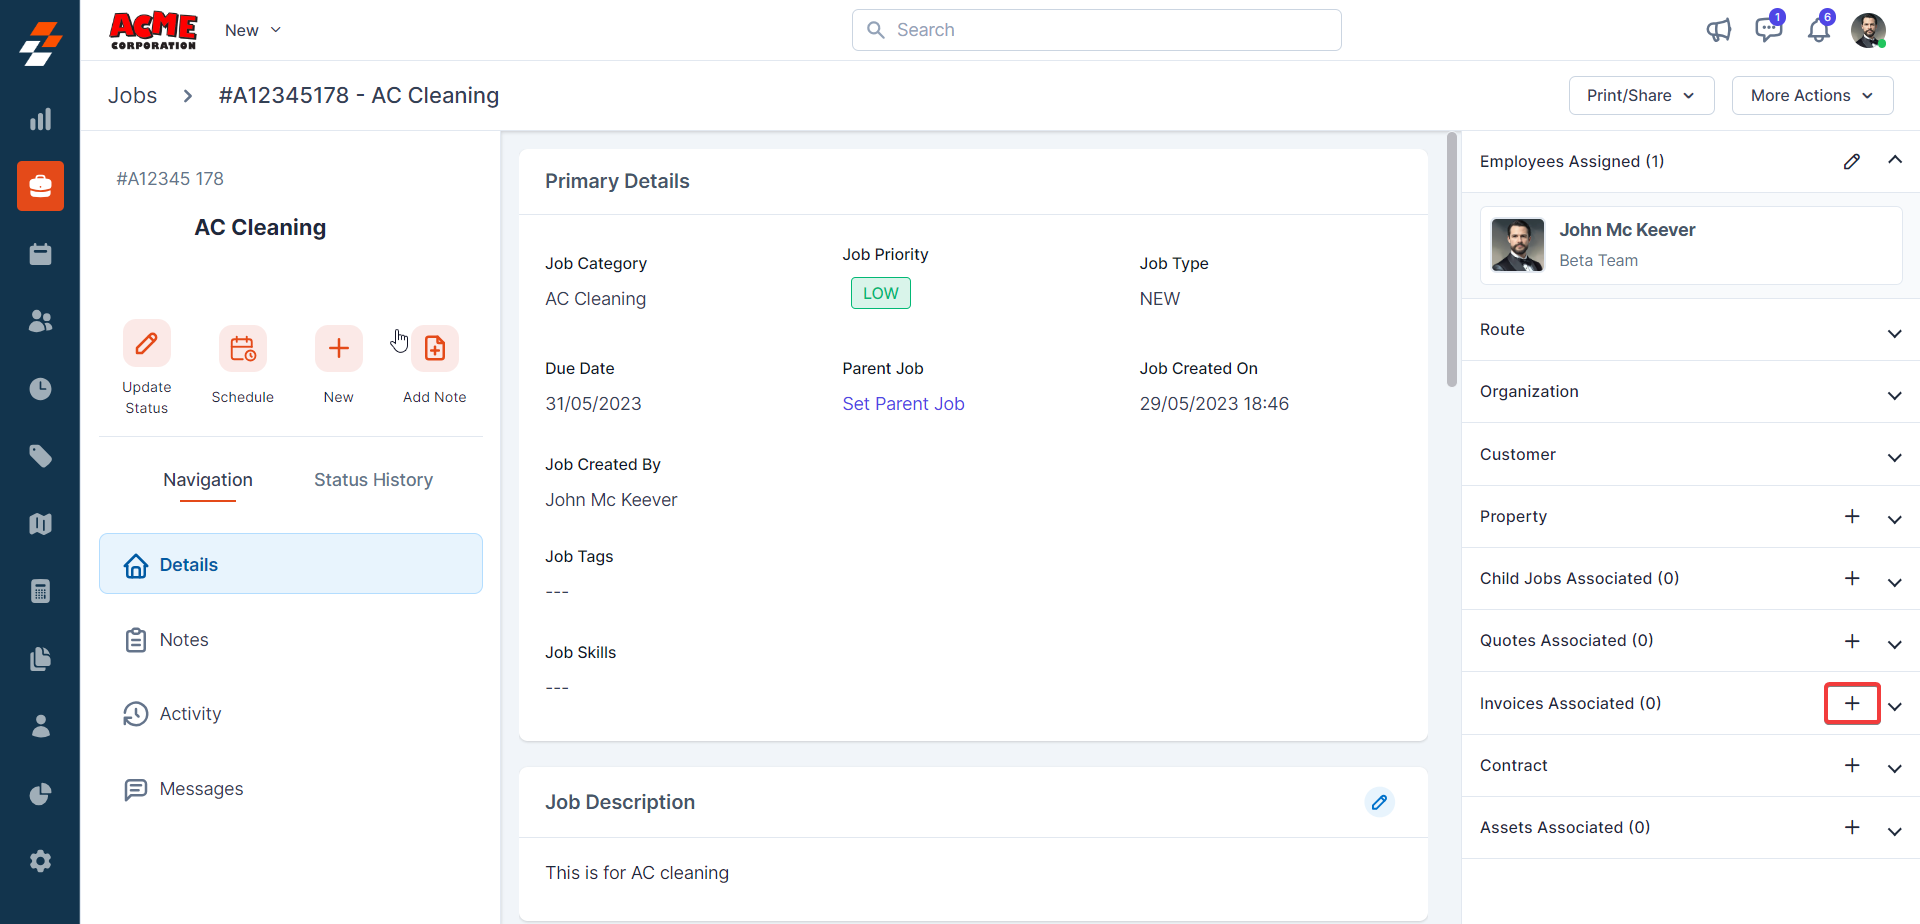
Task: Add a property with plus icon
Action: pos(1851,516)
